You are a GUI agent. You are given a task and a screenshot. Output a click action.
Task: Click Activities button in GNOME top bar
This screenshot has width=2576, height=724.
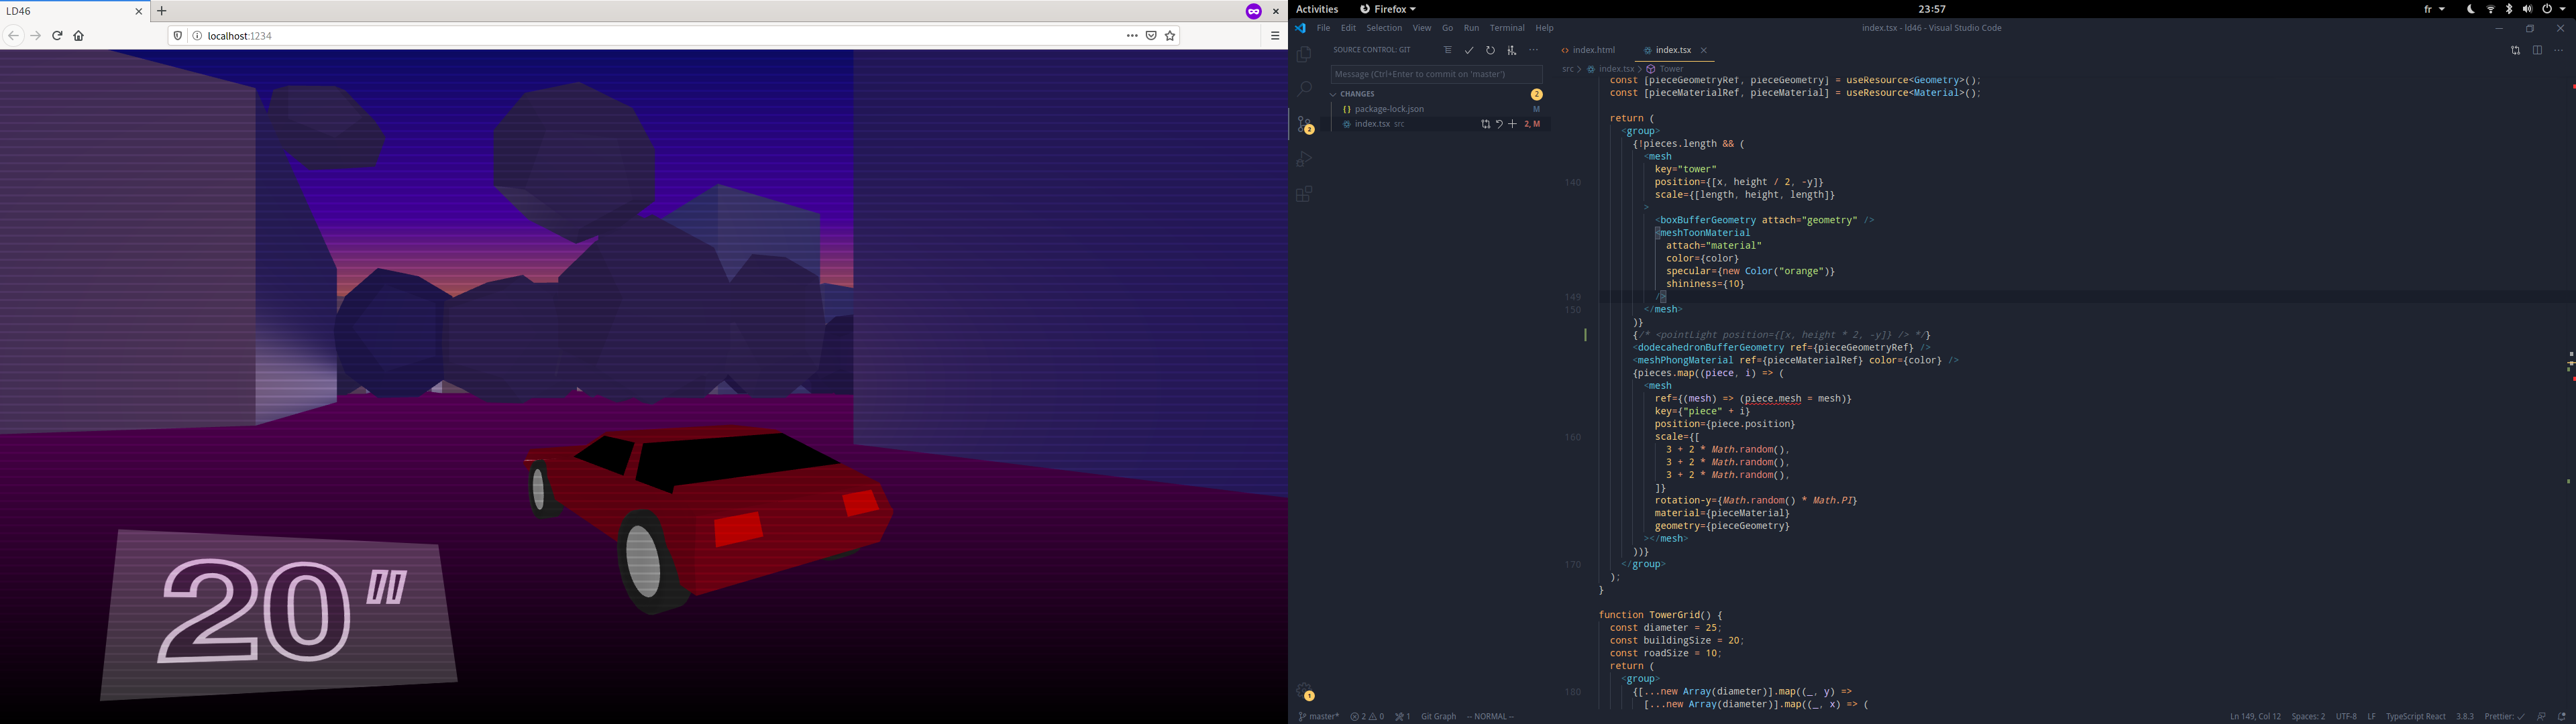[x=1317, y=9]
